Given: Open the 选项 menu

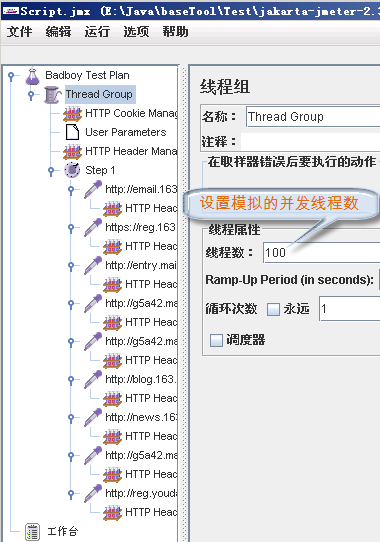Looking at the screenshot, I should point(136,32).
